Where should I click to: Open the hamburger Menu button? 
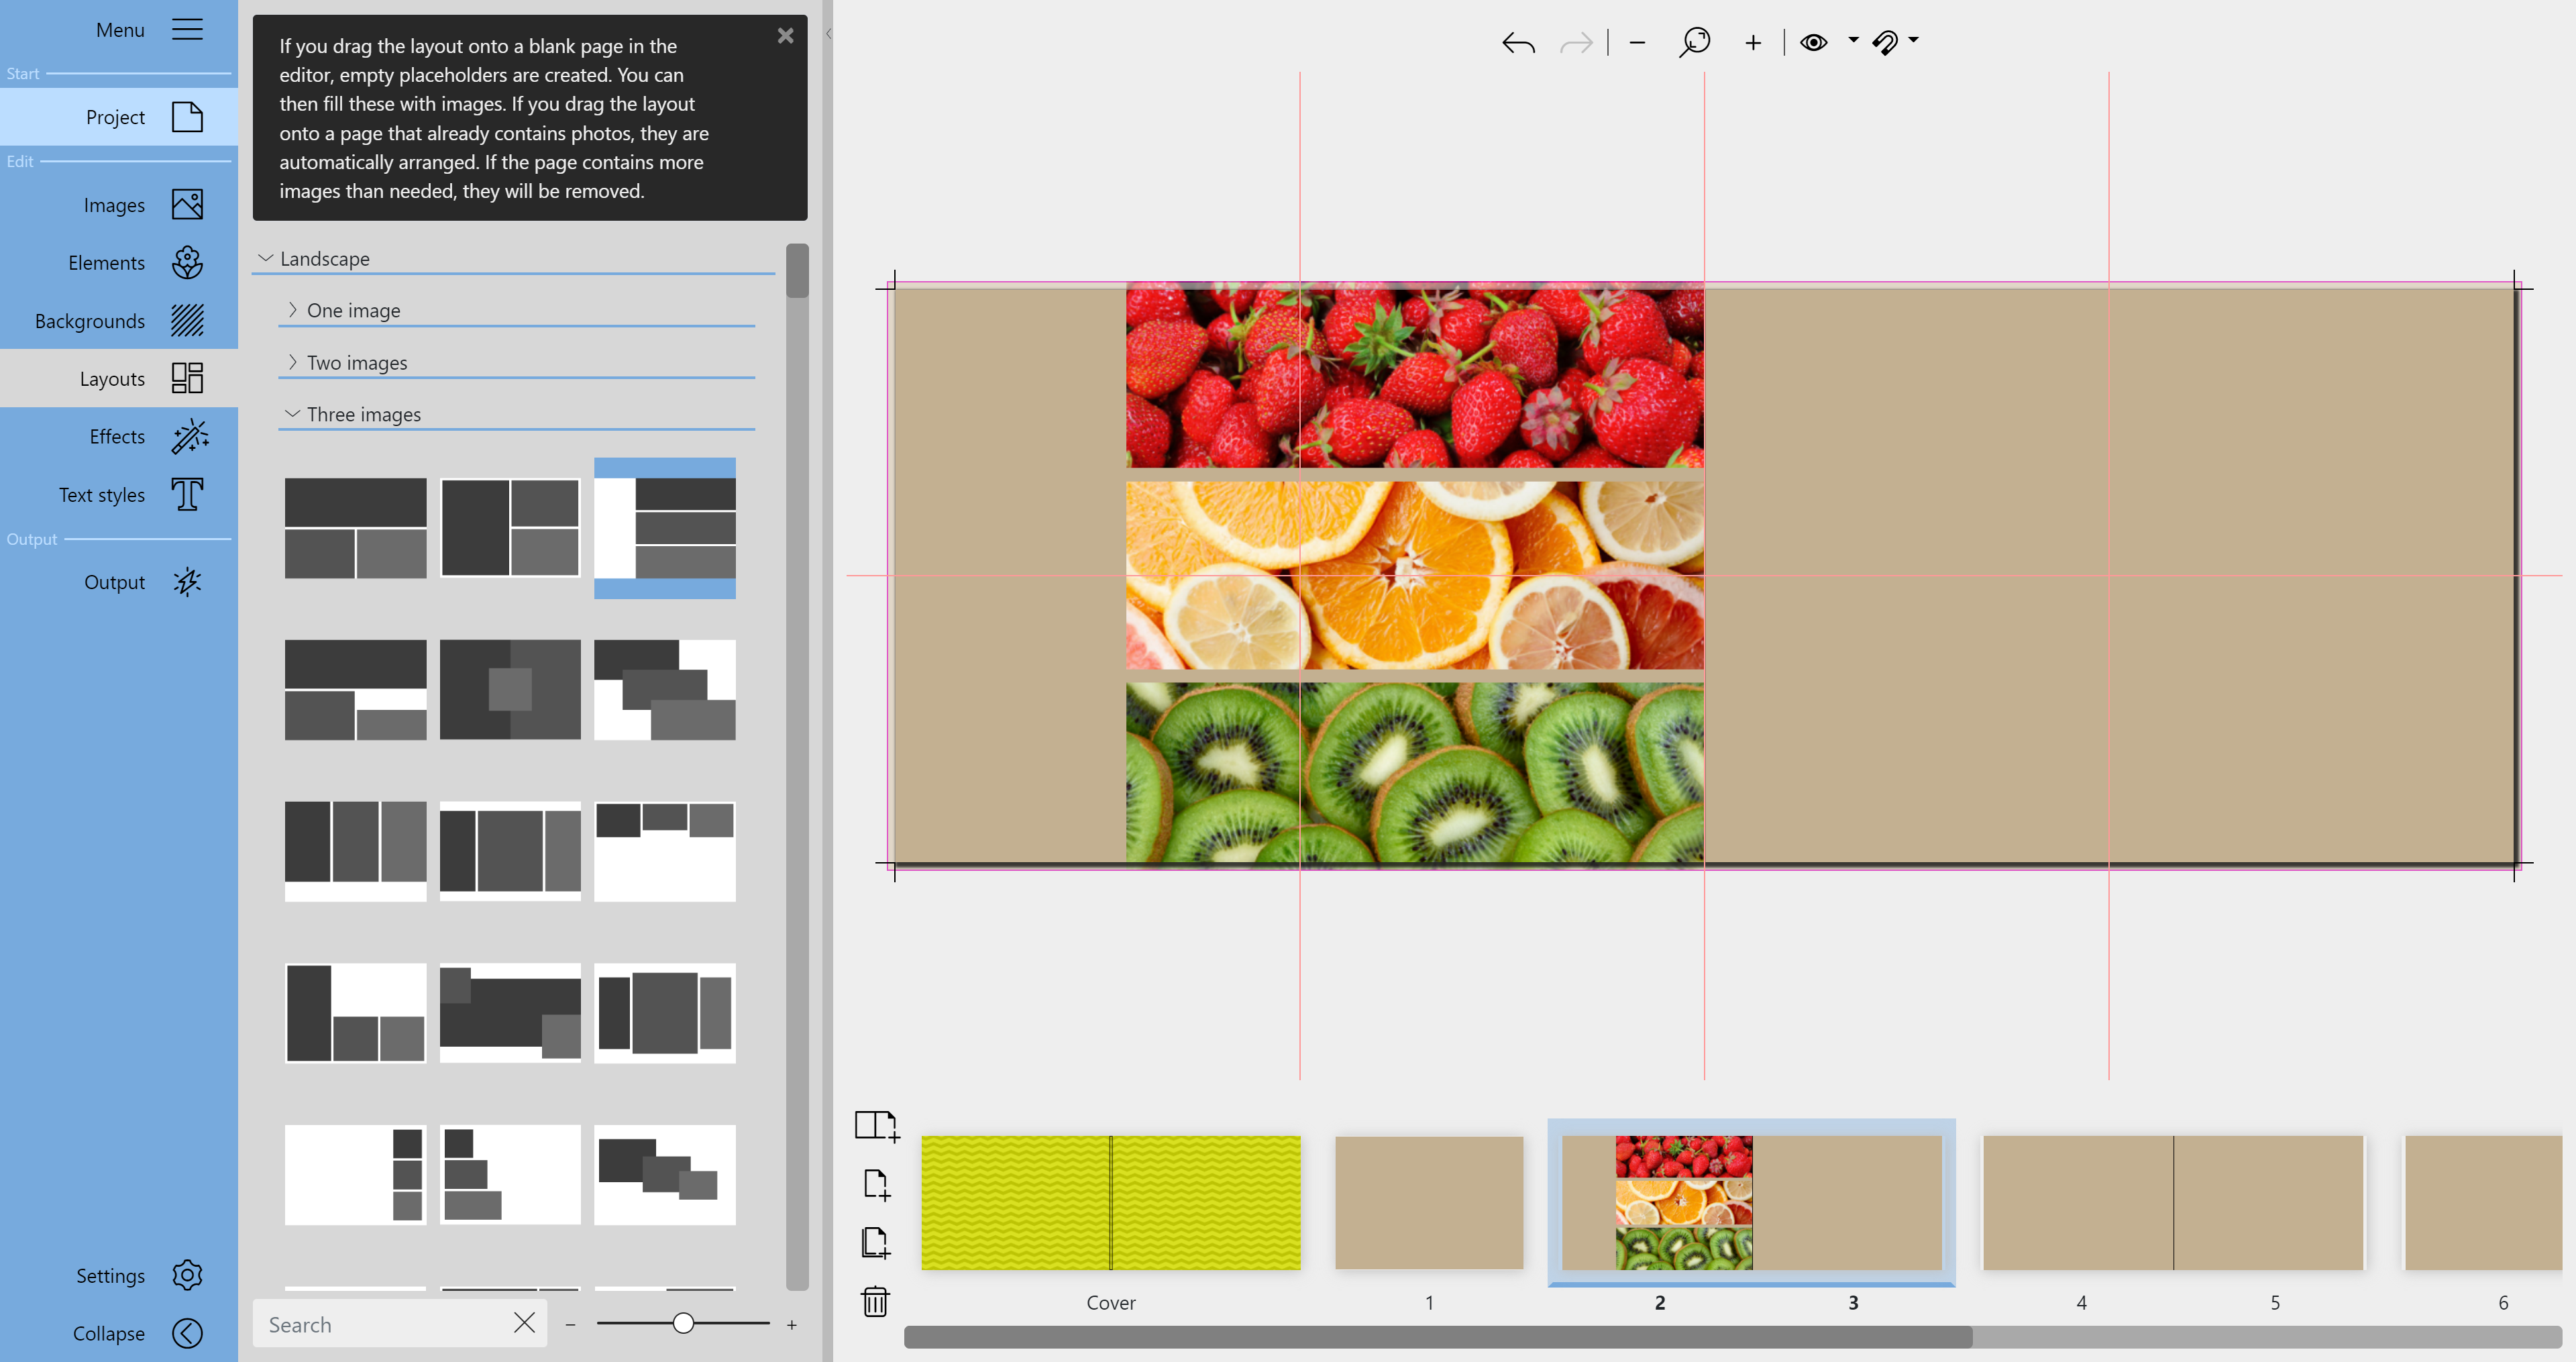point(187,30)
